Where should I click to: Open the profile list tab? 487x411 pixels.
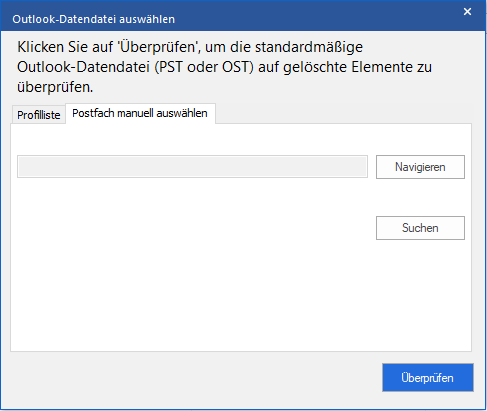pyautogui.click(x=39, y=115)
